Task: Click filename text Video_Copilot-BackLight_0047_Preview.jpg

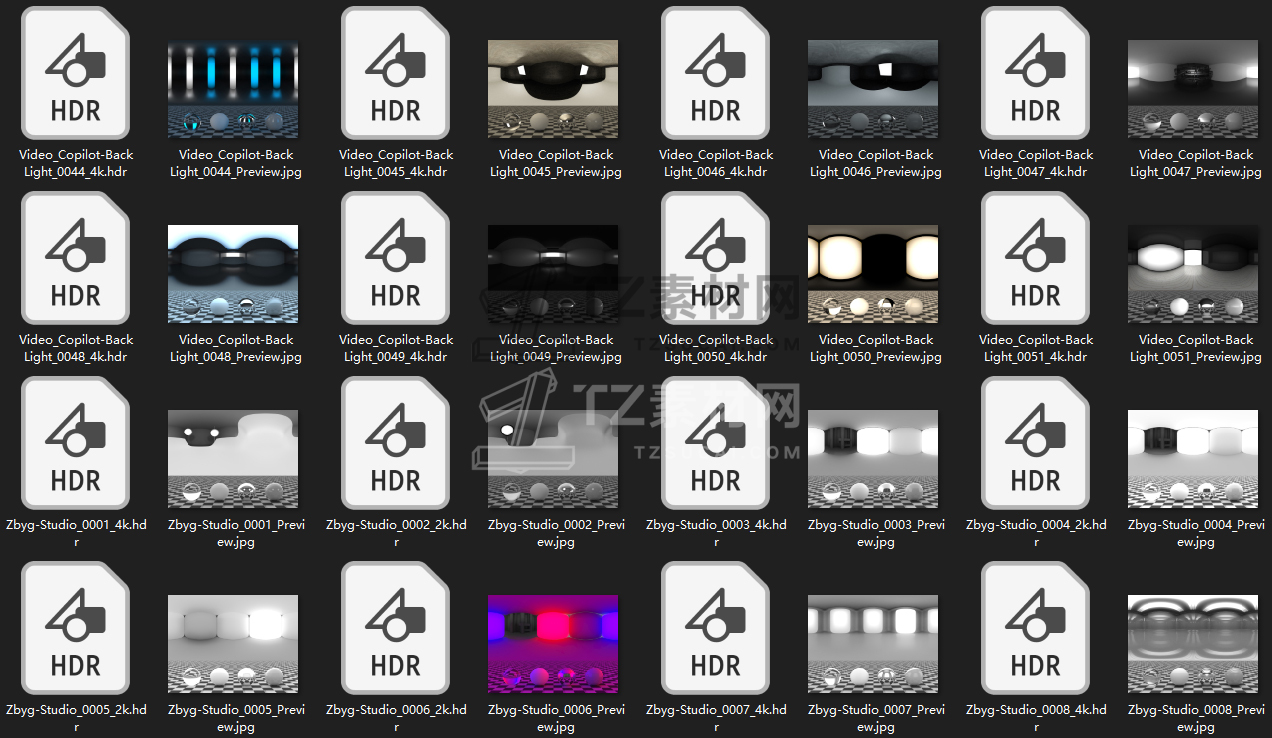Action: (x=1196, y=163)
